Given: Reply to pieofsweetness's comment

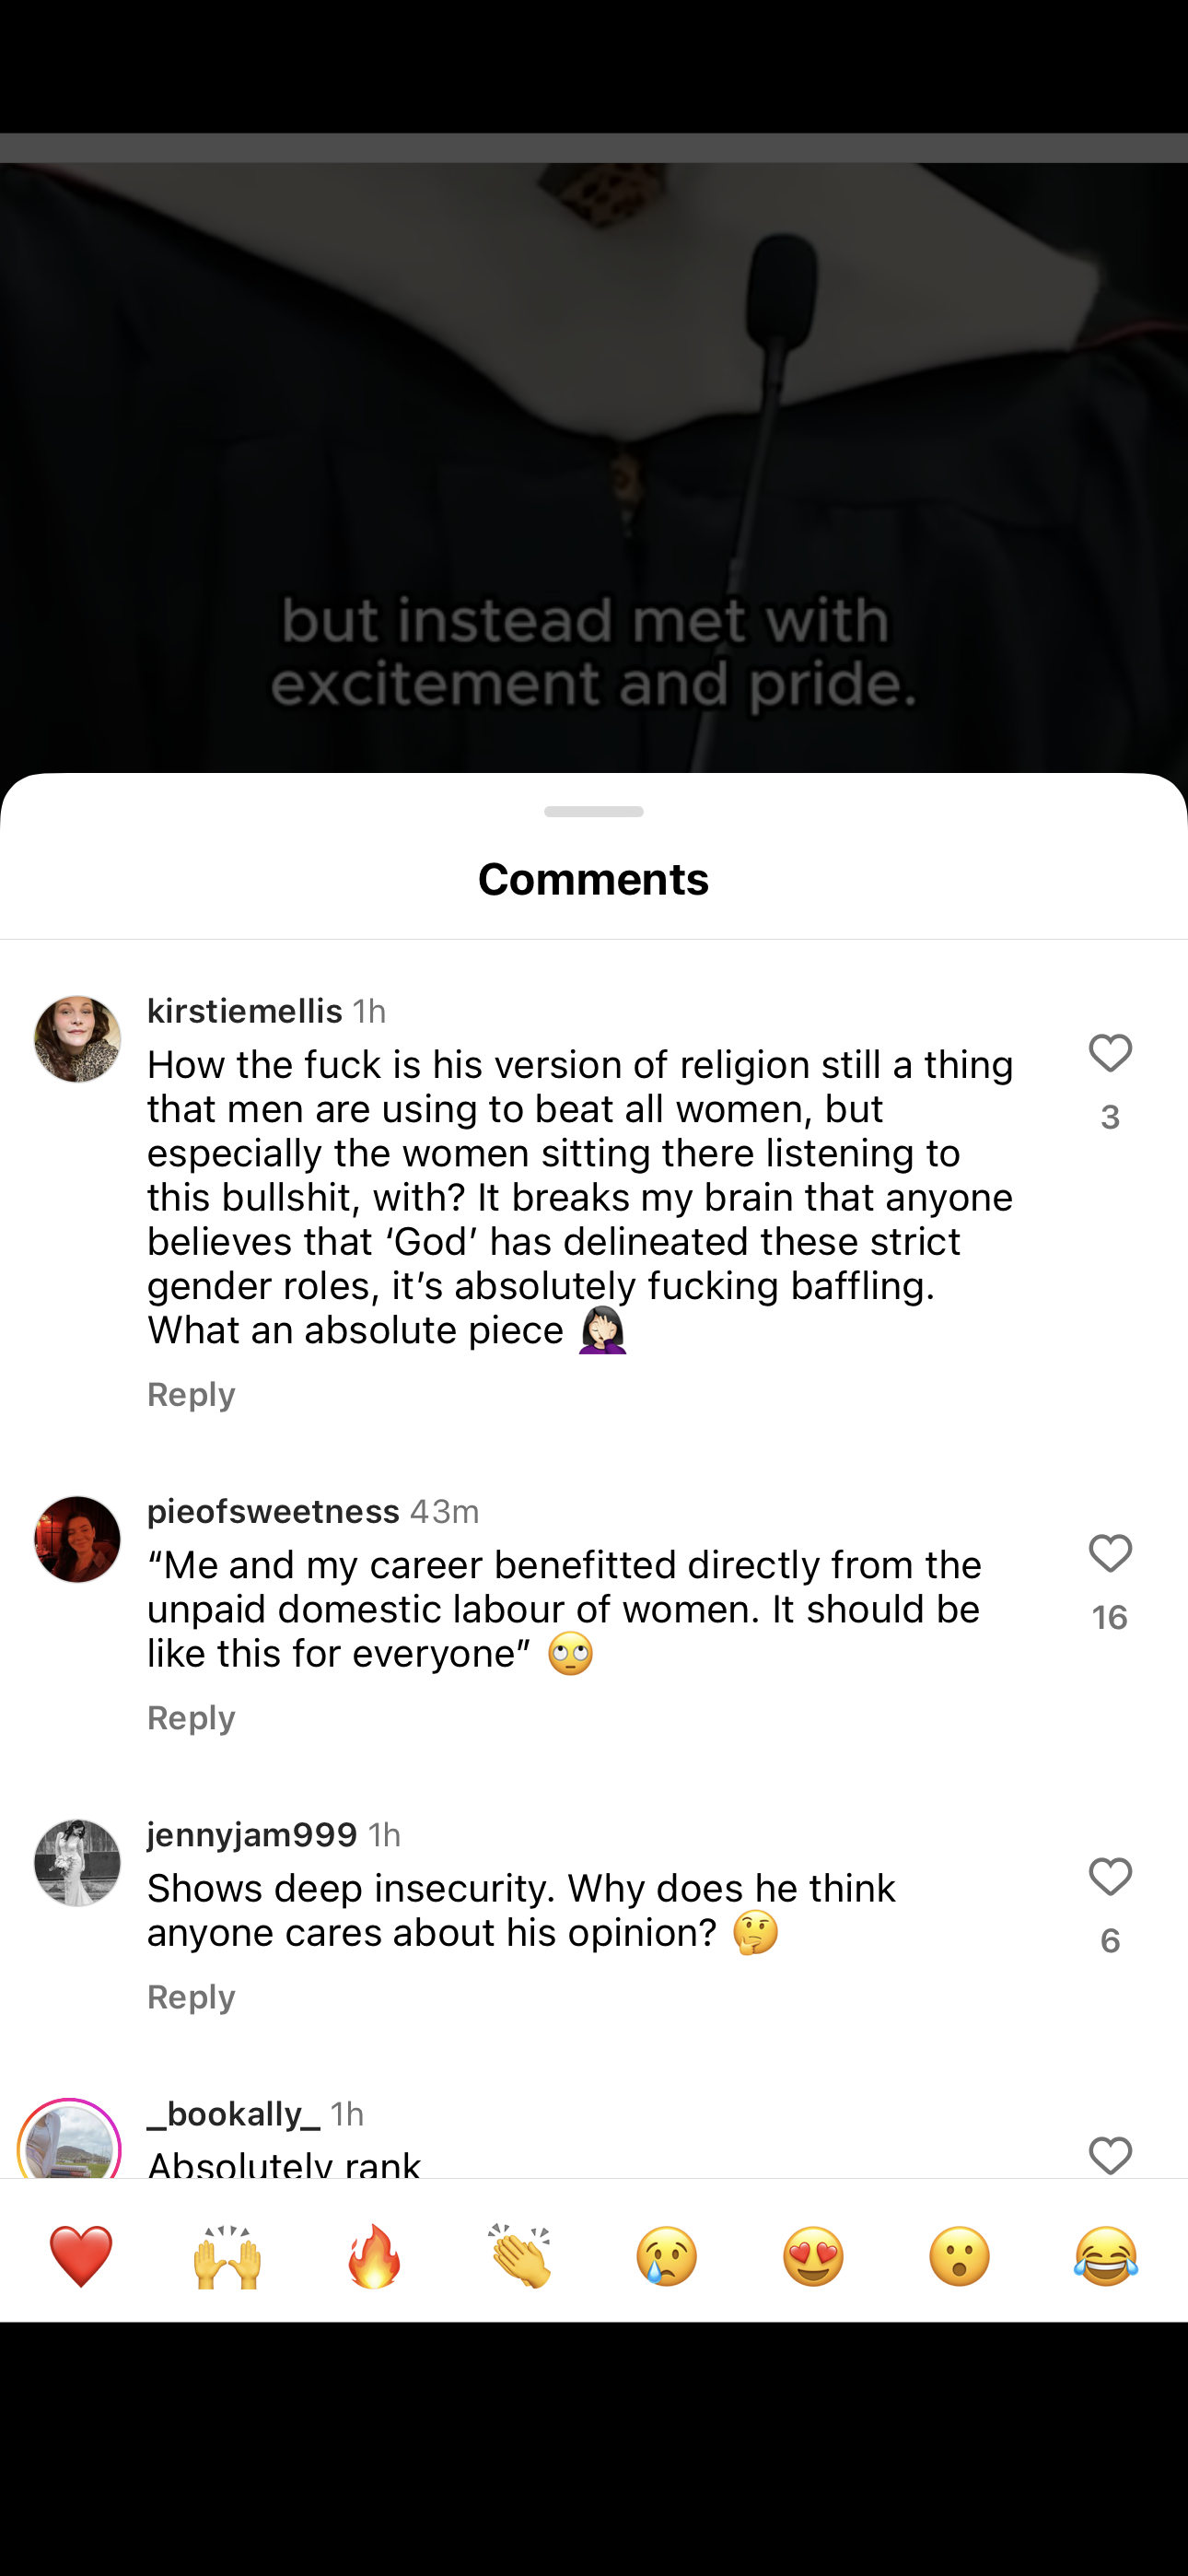Looking at the screenshot, I should [191, 1718].
